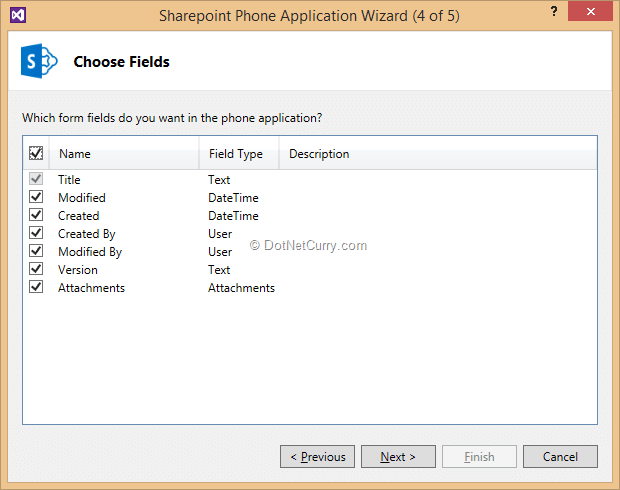The width and height of the screenshot is (620, 490).
Task: Click User type in Modified By row
Action: [x=220, y=252]
